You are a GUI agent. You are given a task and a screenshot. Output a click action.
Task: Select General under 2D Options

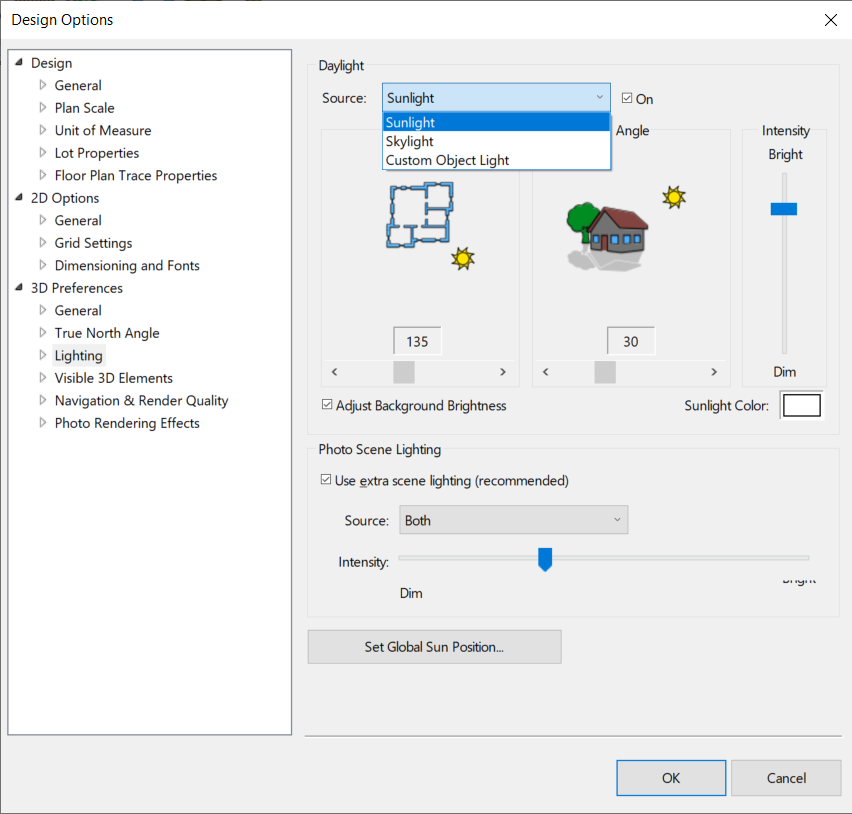[78, 220]
